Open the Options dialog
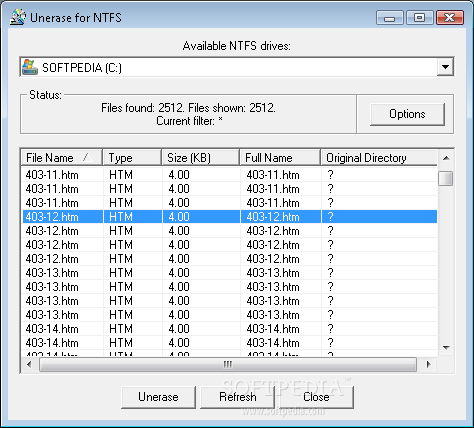The width and height of the screenshot is (474, 428). pyautogui.click(x=407, y=114)
